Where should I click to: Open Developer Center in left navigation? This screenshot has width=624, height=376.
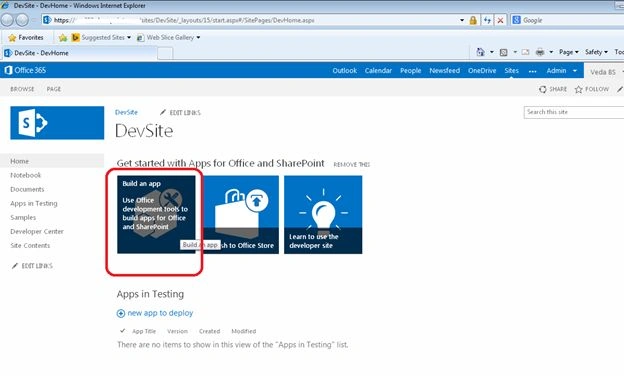click(x=37, y=232)
